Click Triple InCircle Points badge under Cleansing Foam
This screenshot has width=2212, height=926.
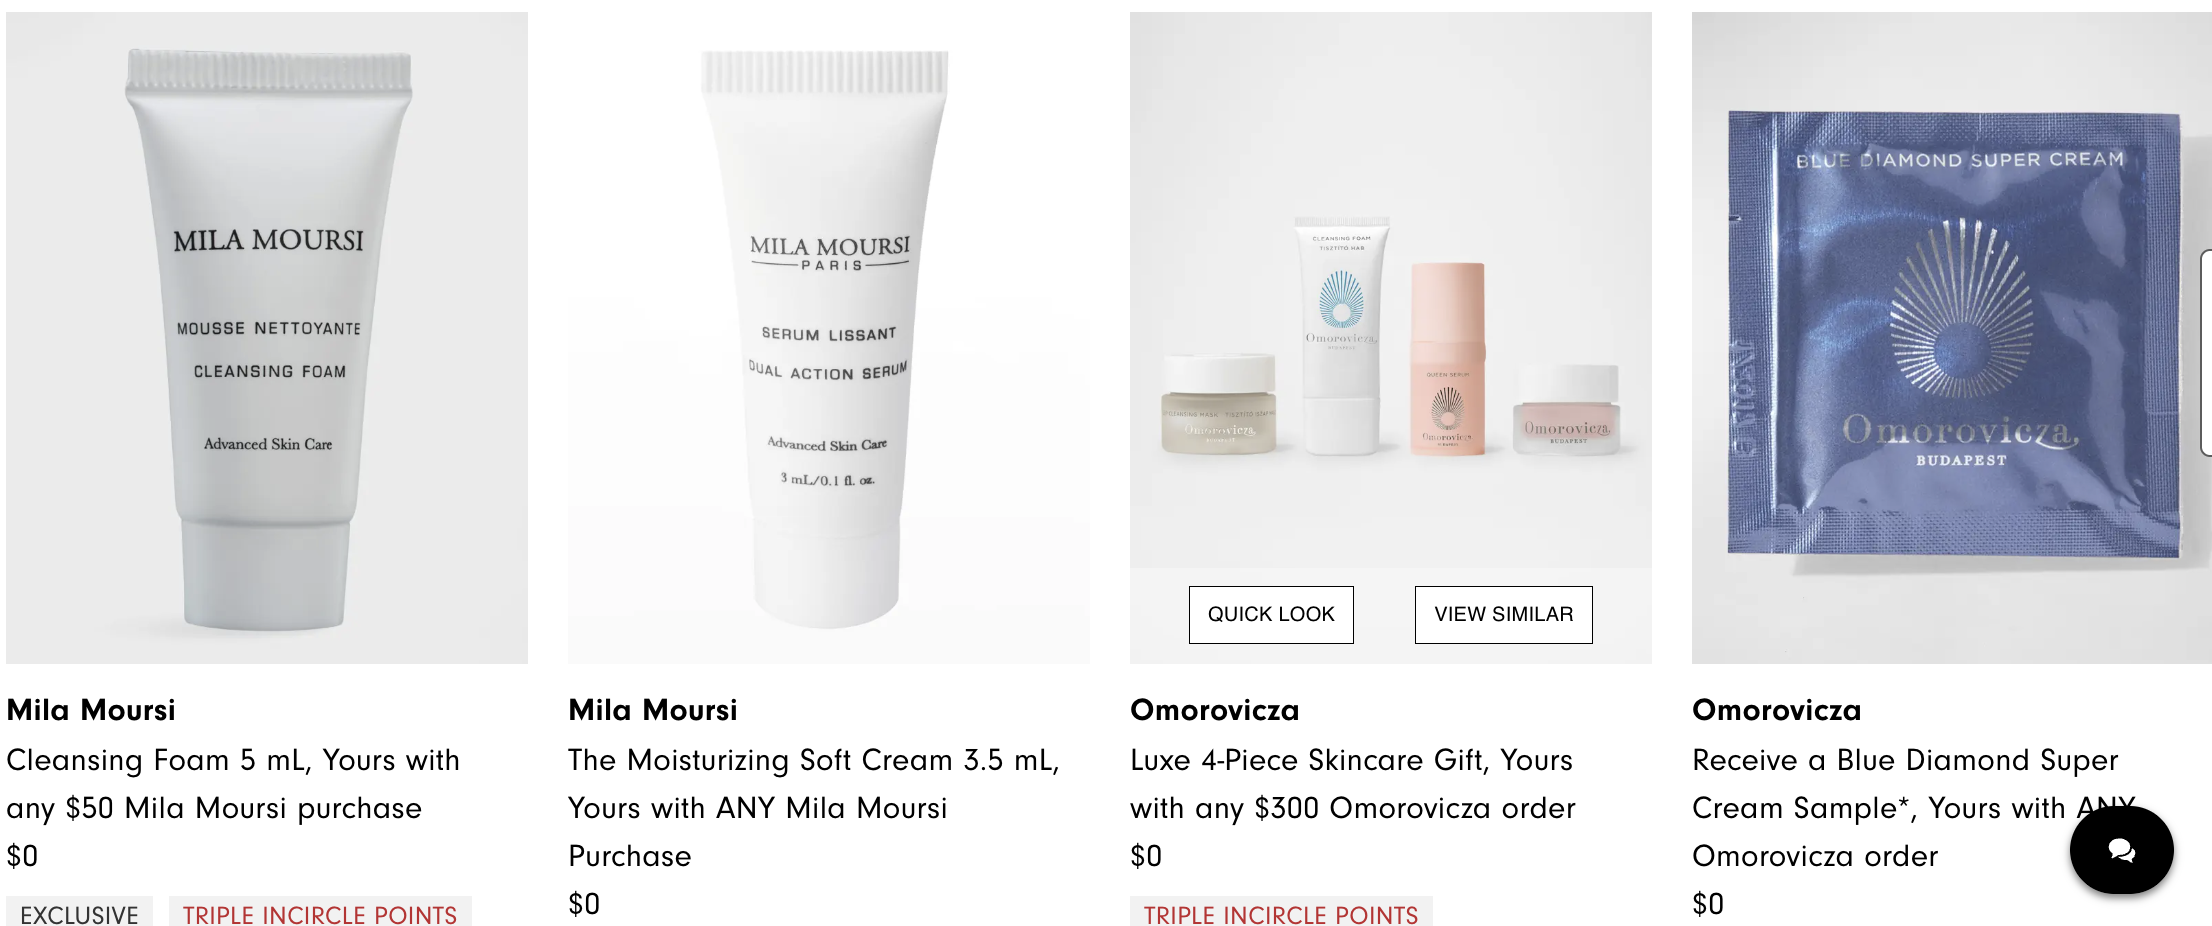(320, 913)
